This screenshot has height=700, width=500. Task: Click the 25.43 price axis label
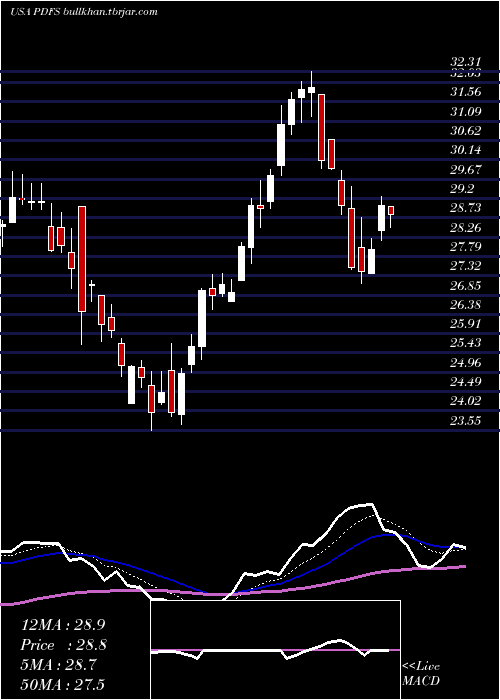(x=466, y=343)
